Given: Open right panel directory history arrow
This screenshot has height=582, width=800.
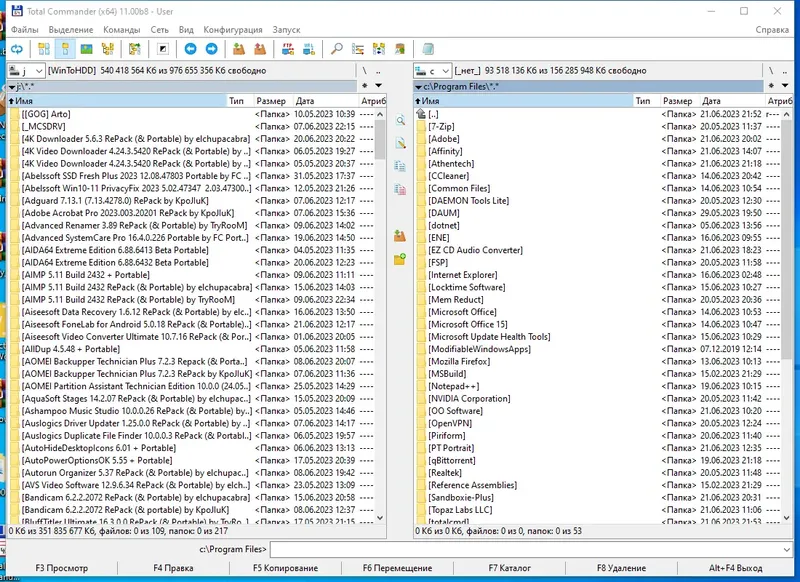Looking at the screenshot, I should pos(785,86).
